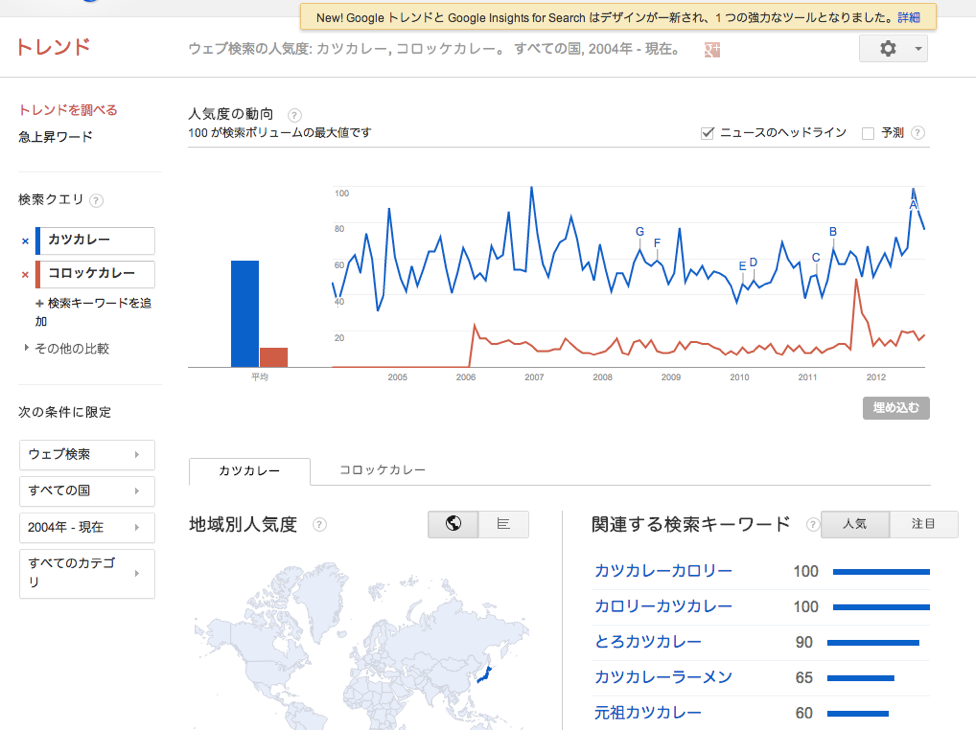This screenshot has height=730, width=976.
Task: Click news headline marker B on chart
Action: click(833, 232)
